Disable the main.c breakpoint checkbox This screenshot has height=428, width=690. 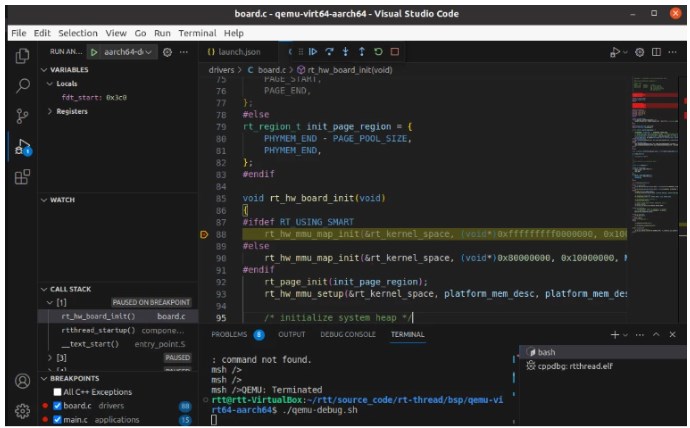coord(57,420)
